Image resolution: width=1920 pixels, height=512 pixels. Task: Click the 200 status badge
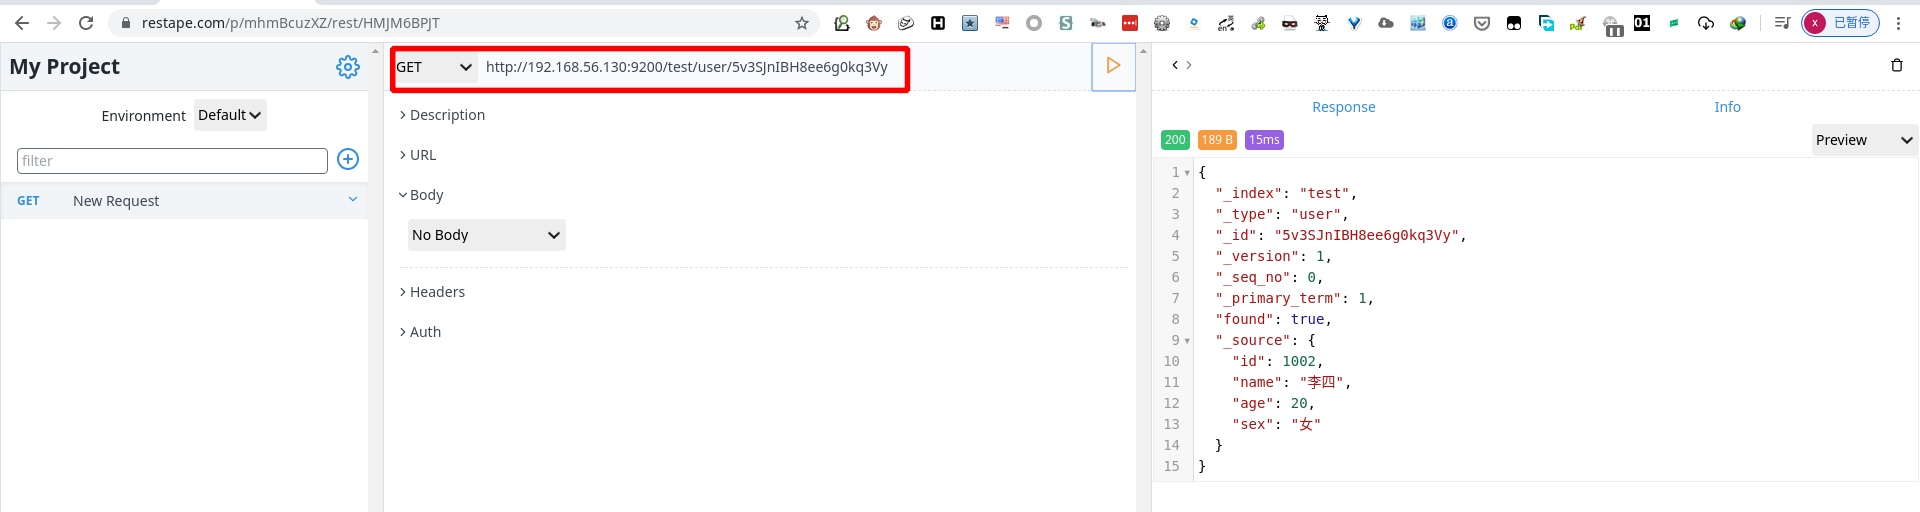coord(1175,140)
